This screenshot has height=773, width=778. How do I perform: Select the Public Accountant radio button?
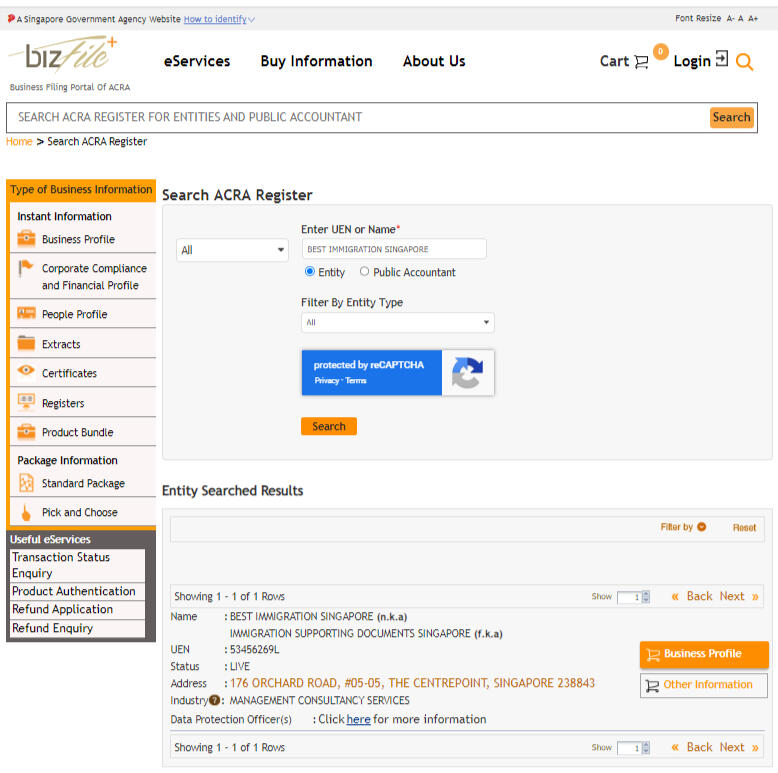364,271
